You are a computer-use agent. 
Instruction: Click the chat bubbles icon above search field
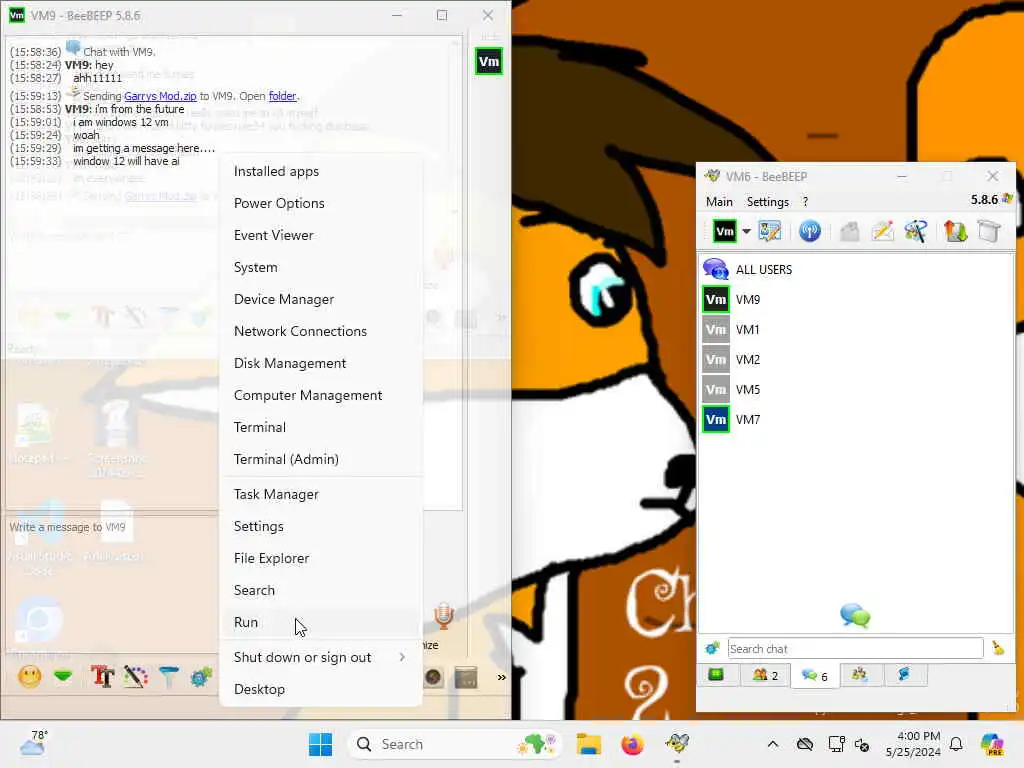click(855, 616)
